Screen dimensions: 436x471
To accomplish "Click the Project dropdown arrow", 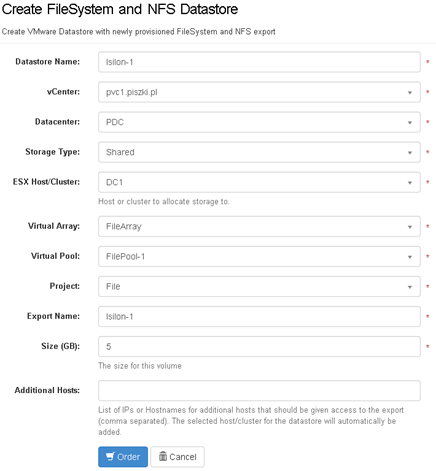I will click(410, 287).
